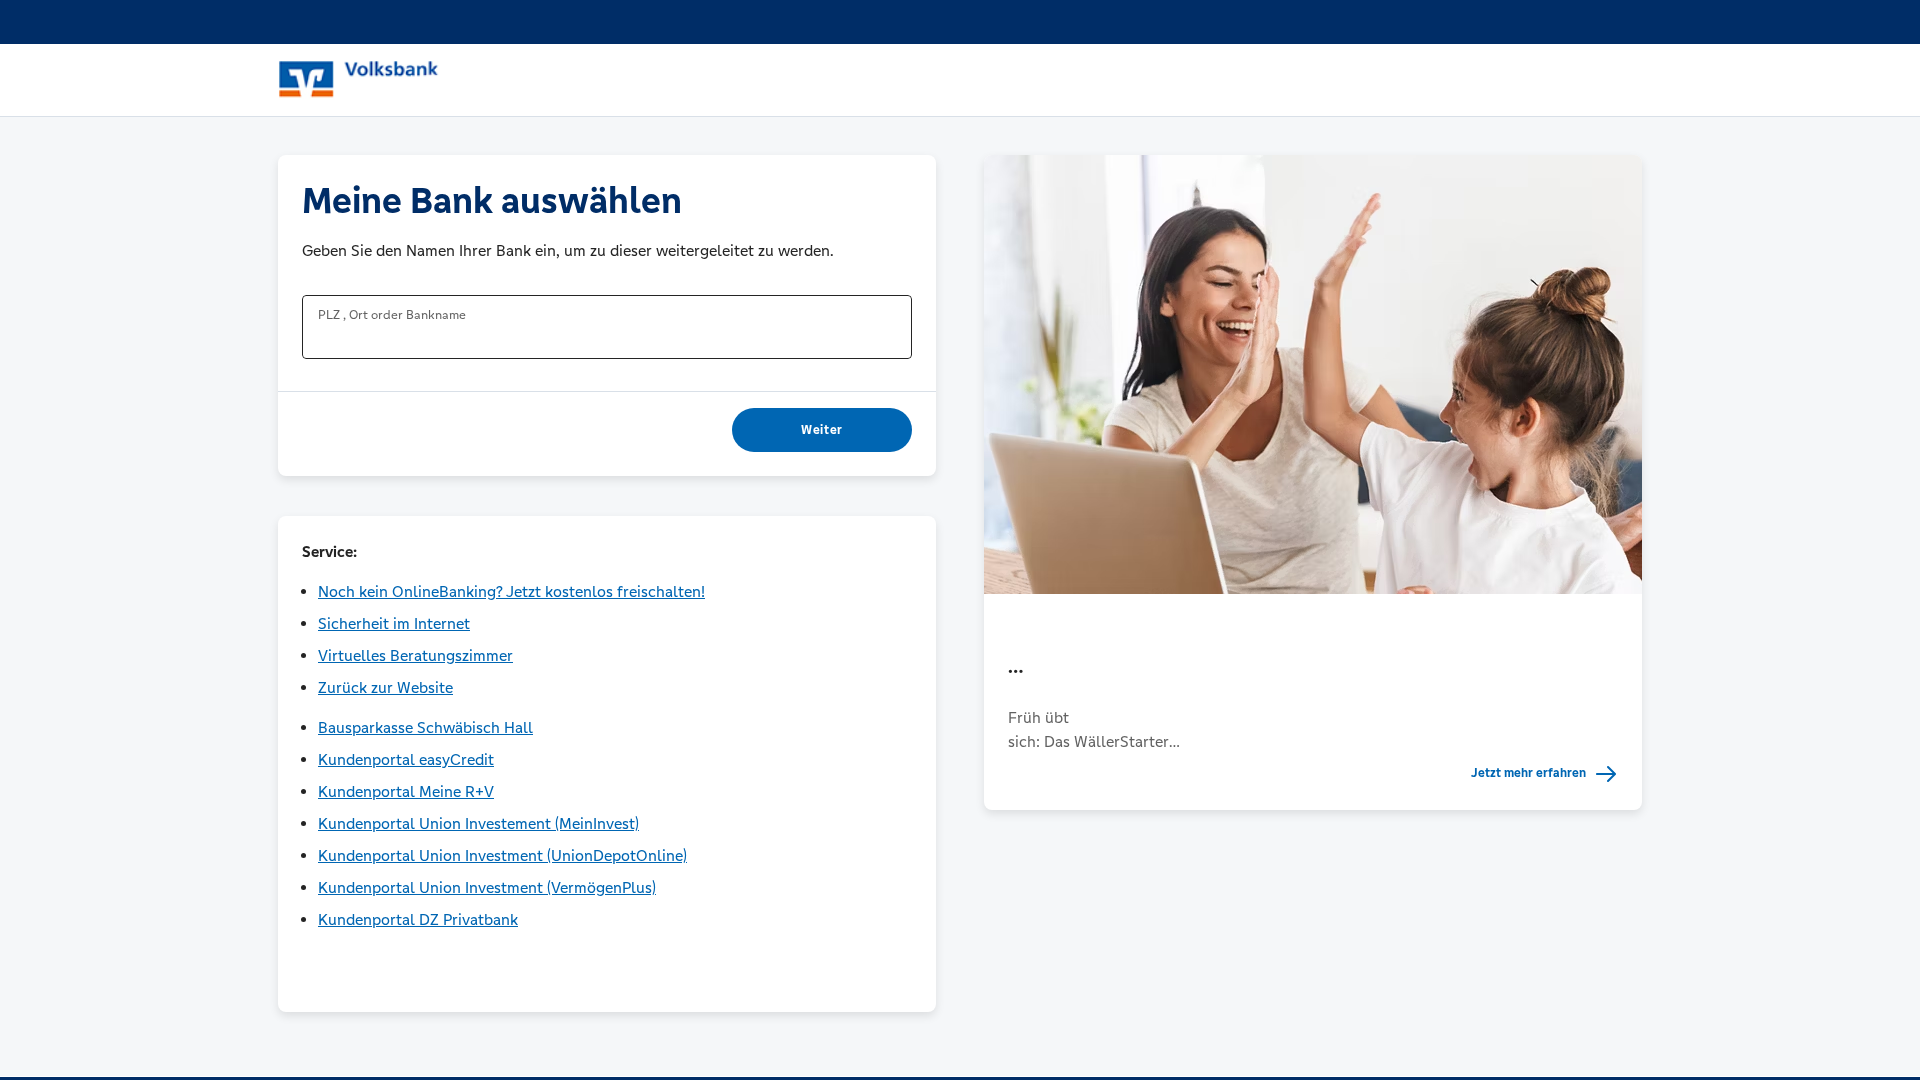Image resolution: width=1920 pixels, height=1080 pixels.
Task: Click the Weiter button
Action: [x=821, y=429]
